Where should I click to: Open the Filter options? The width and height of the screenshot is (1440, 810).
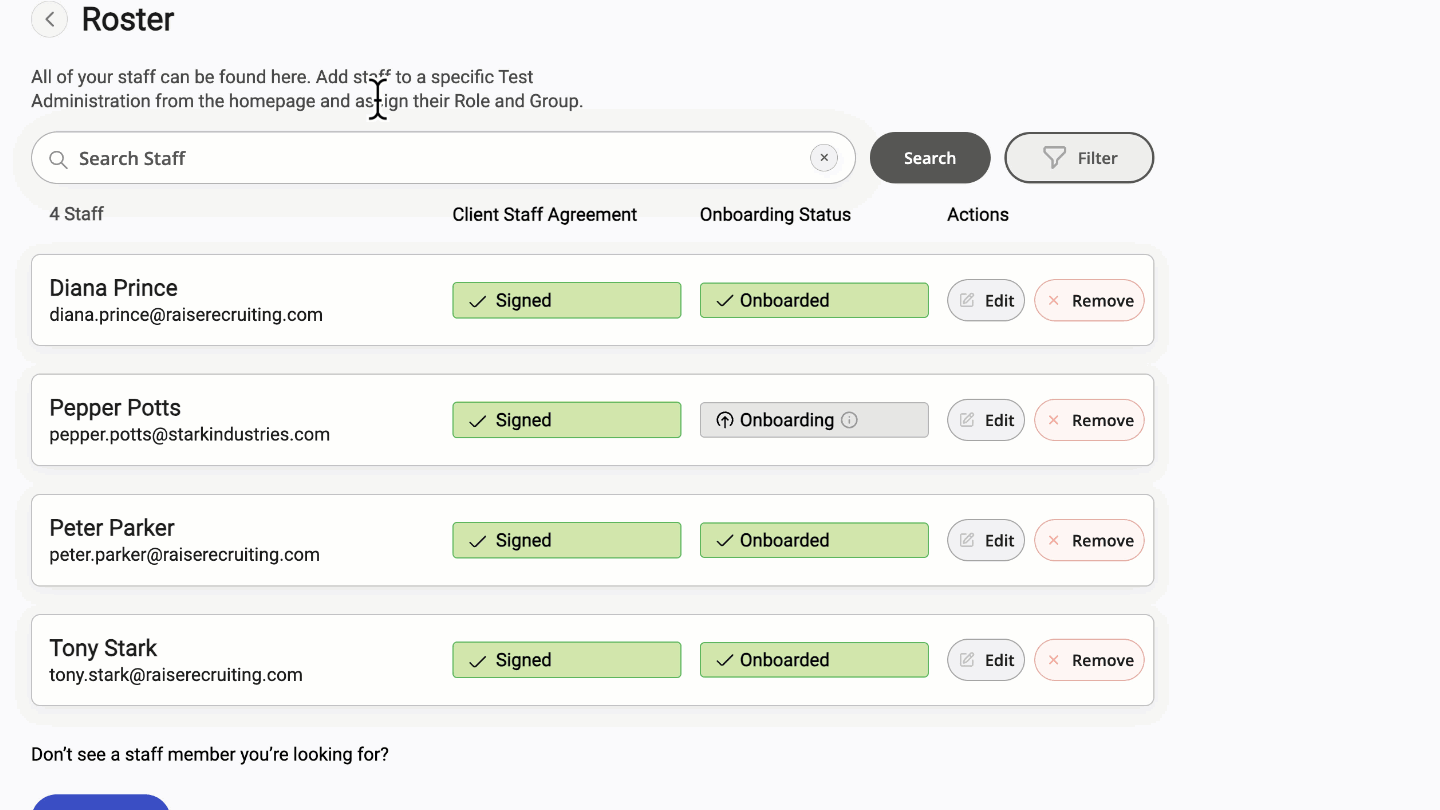(1079, 158)
